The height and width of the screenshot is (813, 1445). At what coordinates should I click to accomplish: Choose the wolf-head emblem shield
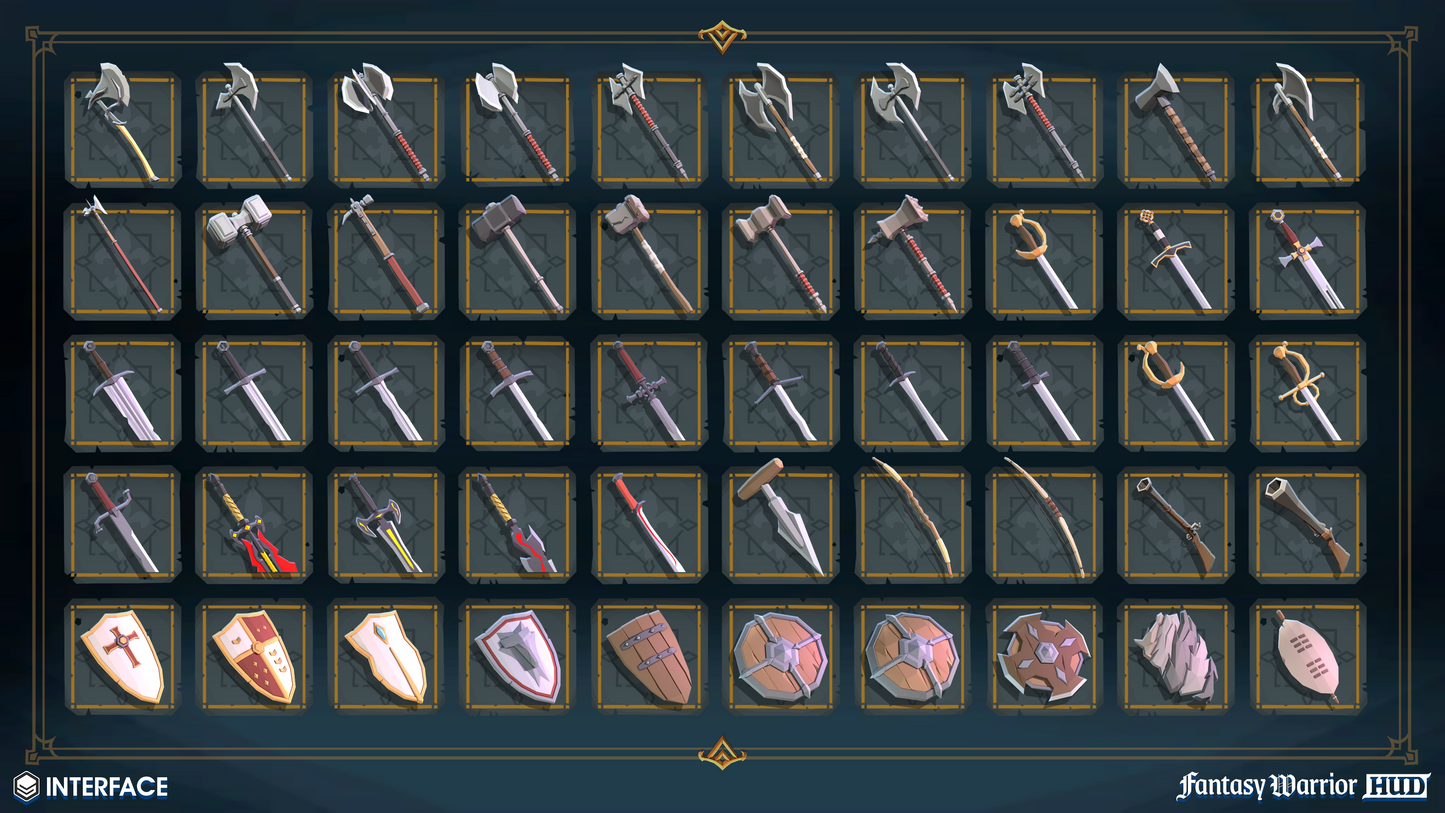pos(517,656)
